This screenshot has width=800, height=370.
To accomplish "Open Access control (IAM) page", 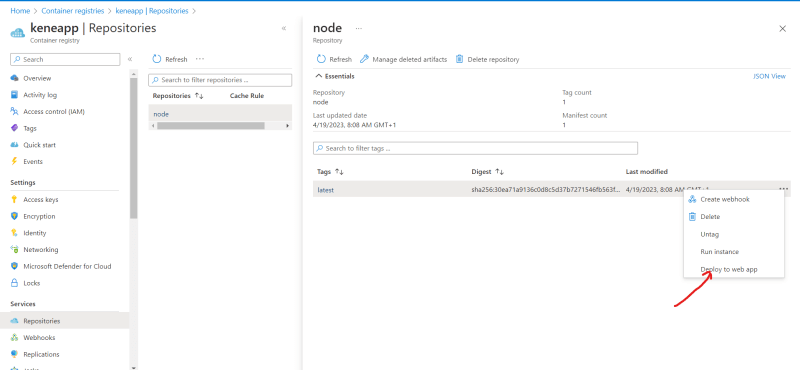I will [54, 111].
